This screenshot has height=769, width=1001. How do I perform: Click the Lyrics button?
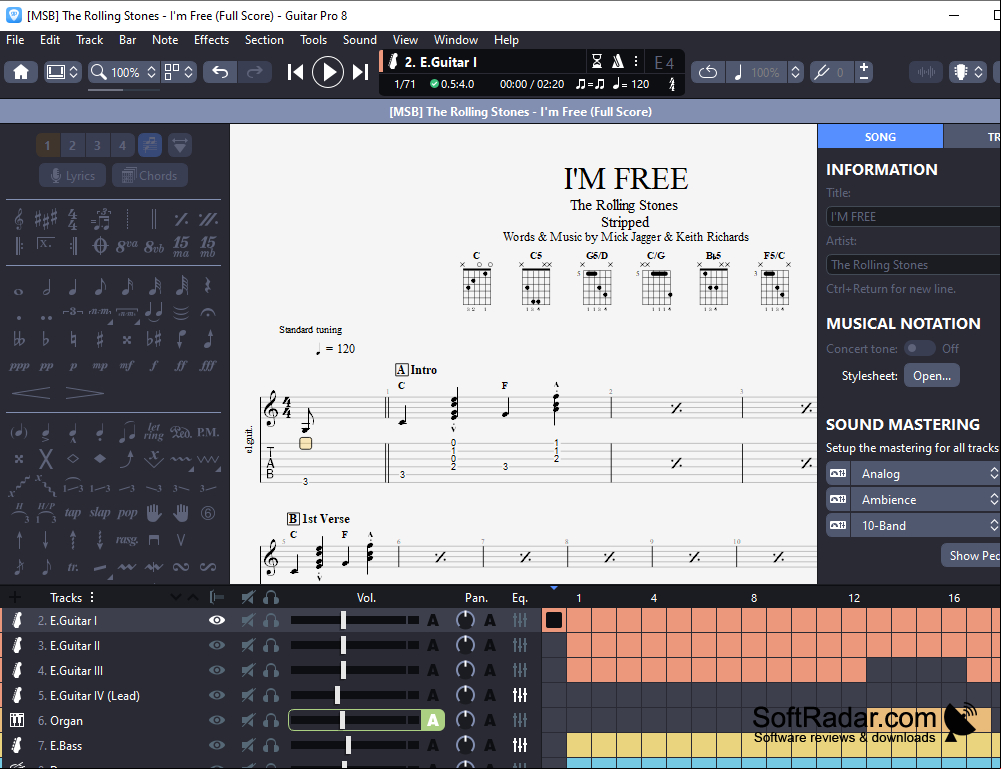click(x=73, y=175)
